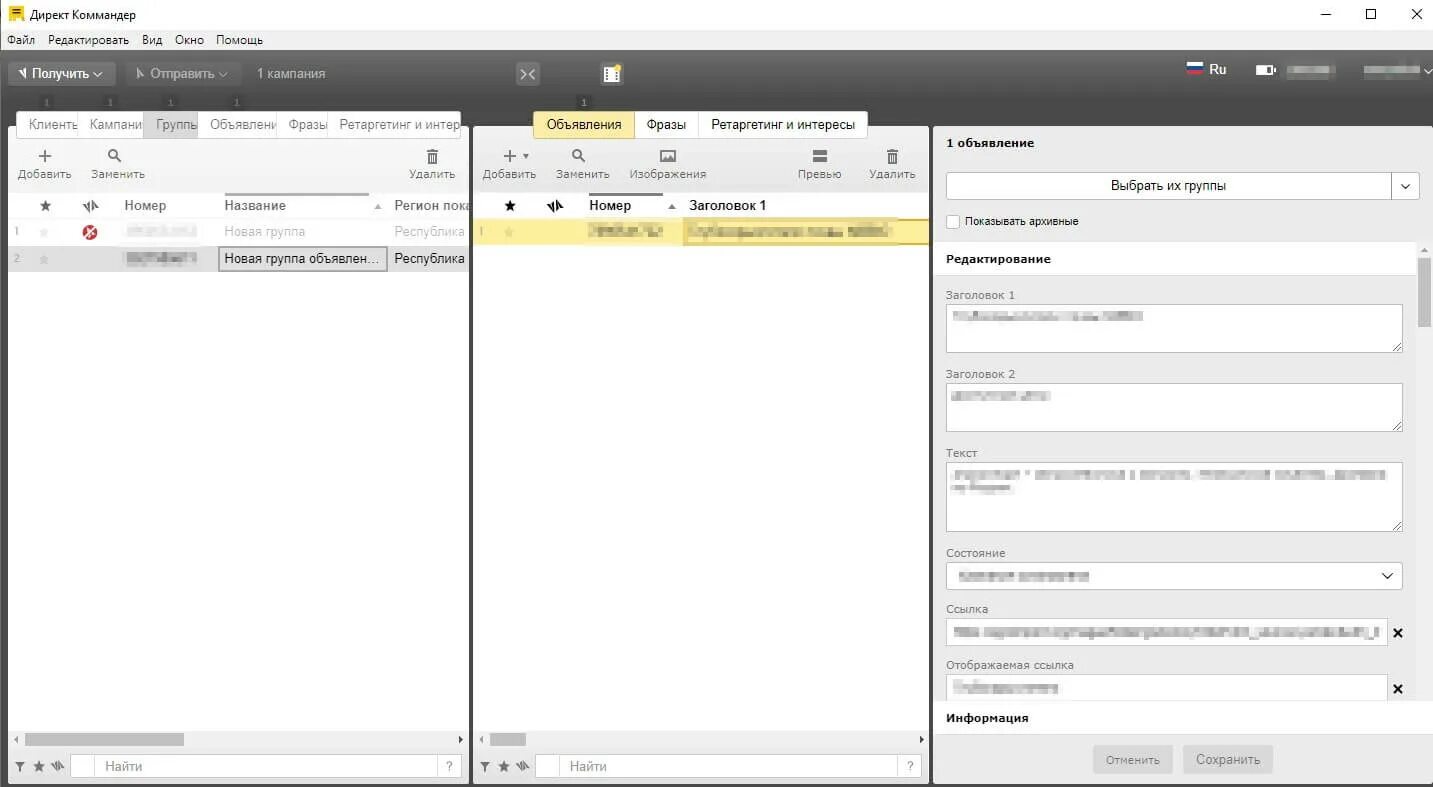Viewport: 1433px width, 787px height.
Task: Switch to left panel Объявления tab
Action: tap(240, 125)
